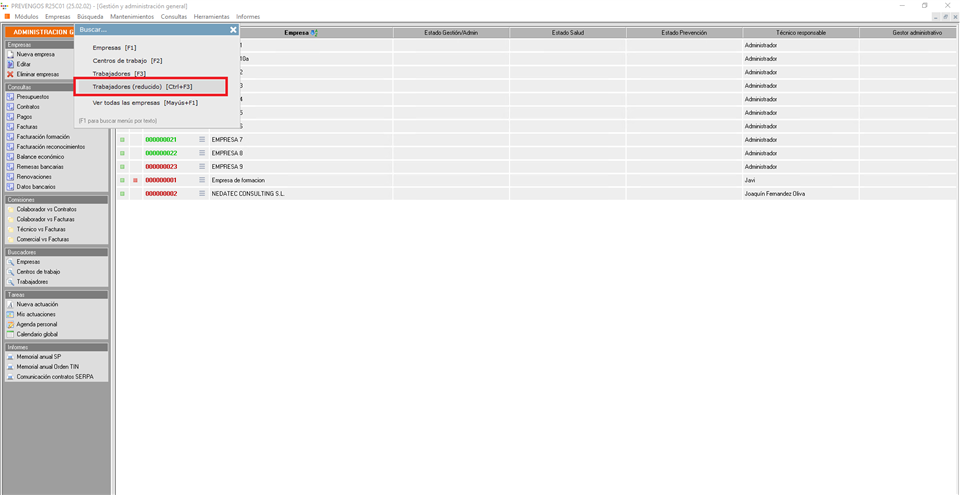Open the Pagos query icon
The image size is (960, 495).
pyautogui.click(x=10, y=116)
